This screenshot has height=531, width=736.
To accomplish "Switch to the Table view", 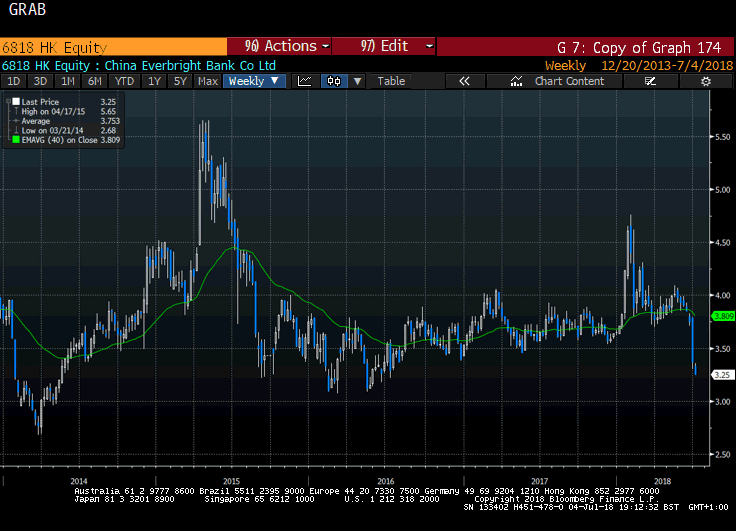I will 391,81.
